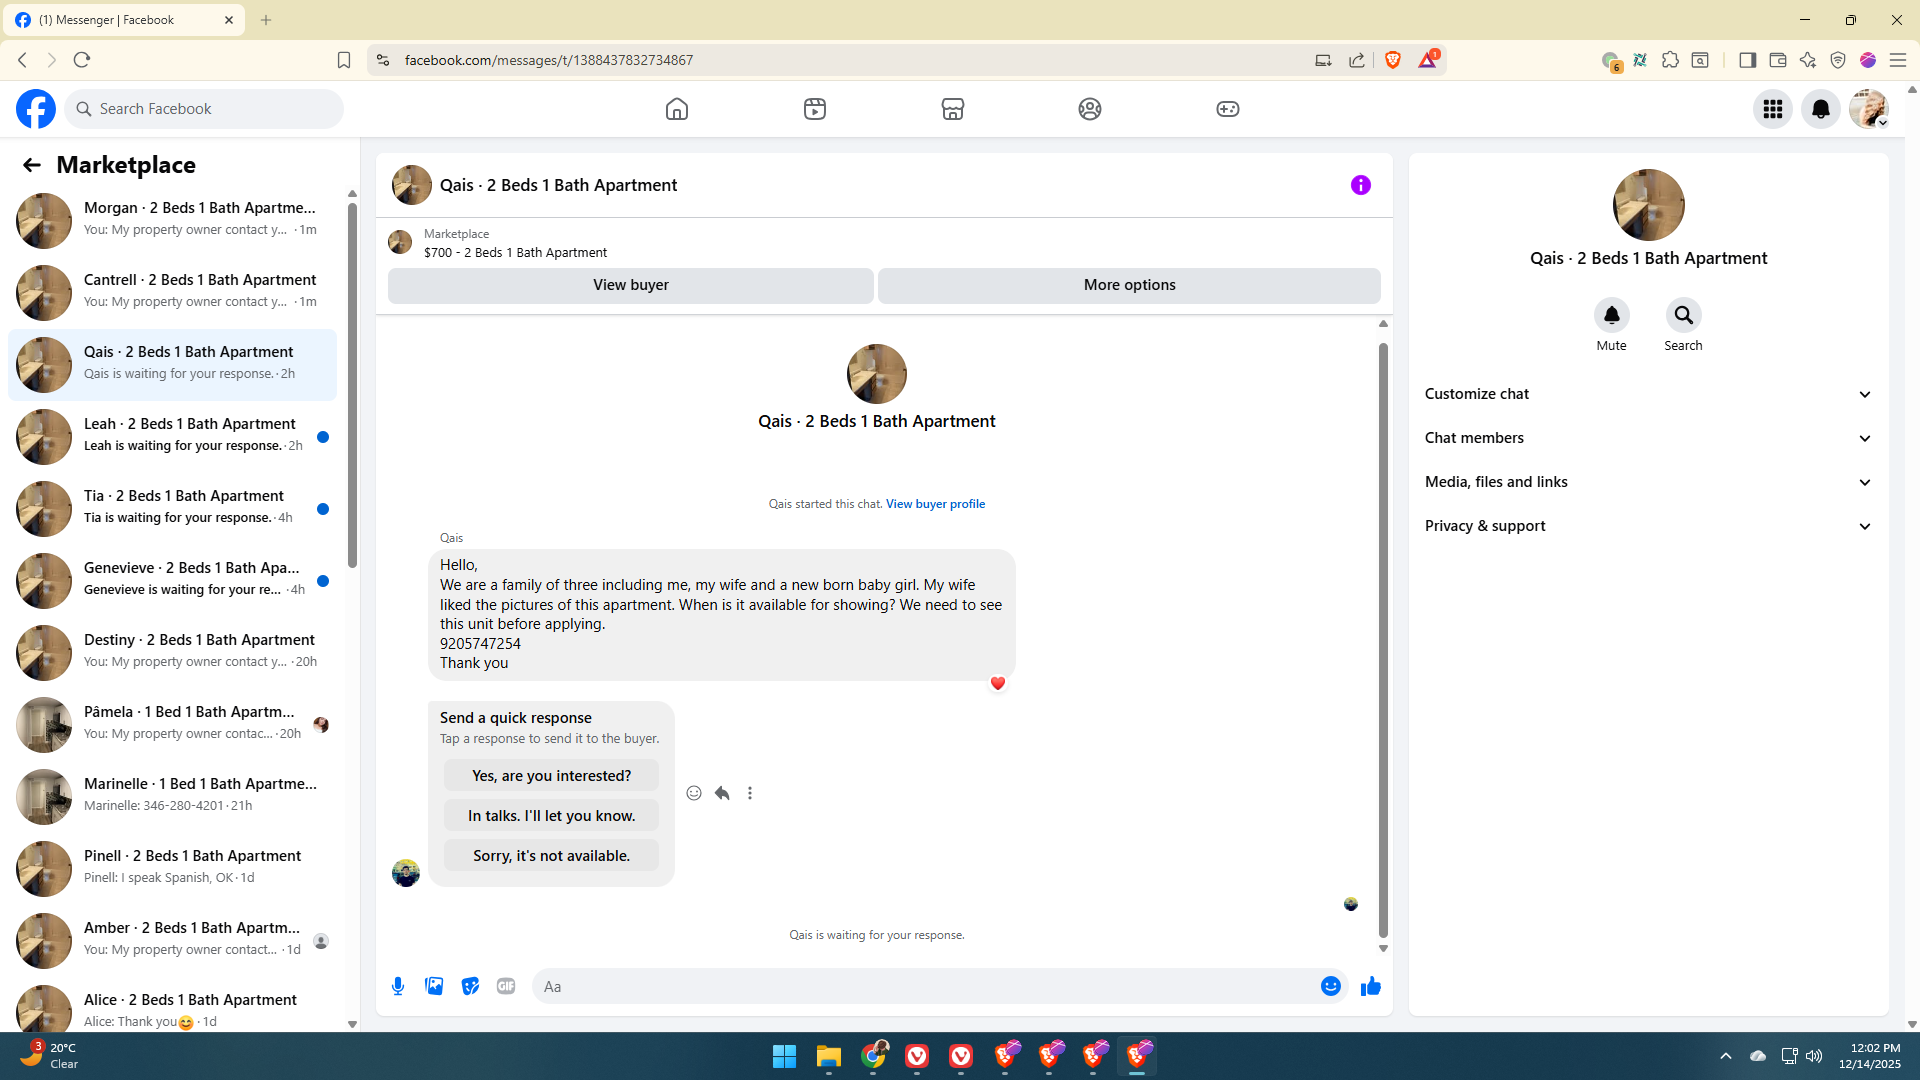Screen dimensions: 1920x1080
Task: Open the sticker picker icon
Action: (470, 986)
